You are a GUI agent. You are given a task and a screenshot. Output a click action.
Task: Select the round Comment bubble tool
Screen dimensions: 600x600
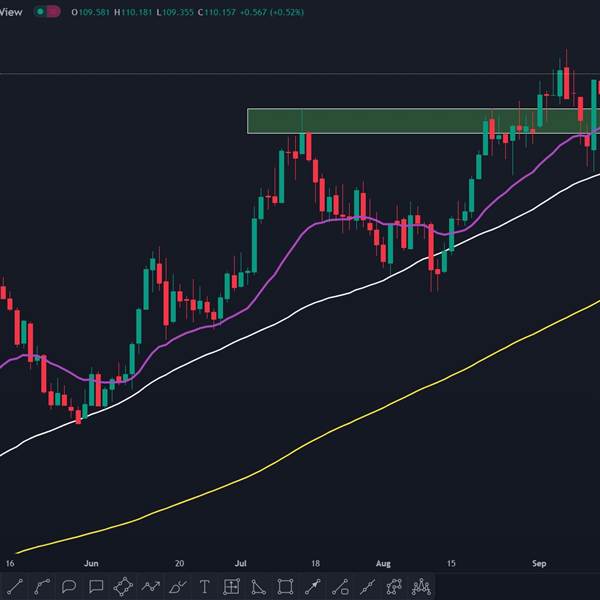click(x=69, y=586)
